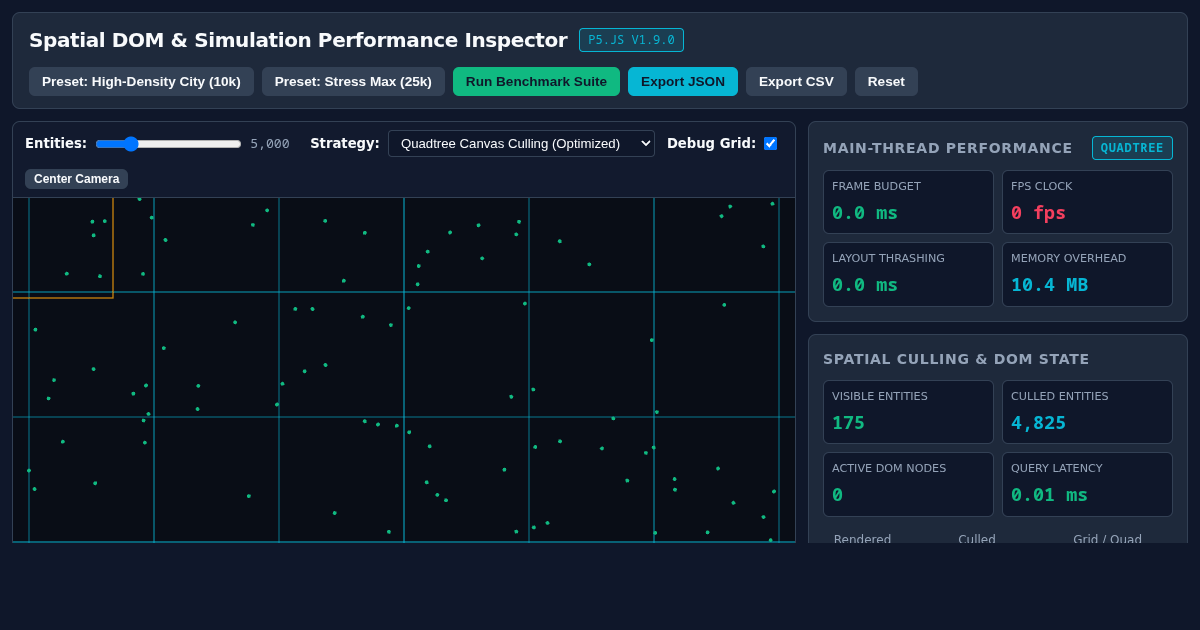Click the Culled legend label
Viewport: 1200px width, 630px height.
[977, 539]
